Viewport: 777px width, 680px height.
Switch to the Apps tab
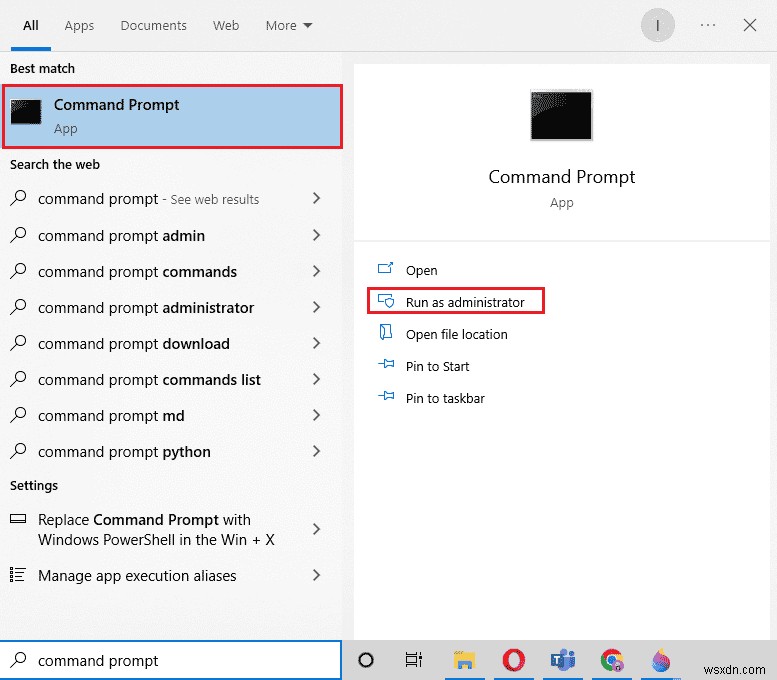tap(79, 25)
